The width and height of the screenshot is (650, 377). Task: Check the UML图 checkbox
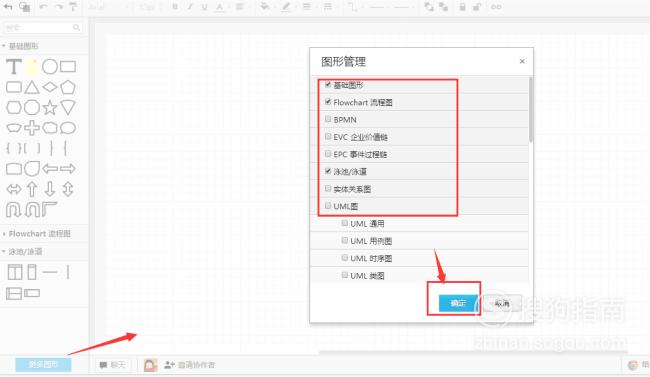click(x=328, y=206)
